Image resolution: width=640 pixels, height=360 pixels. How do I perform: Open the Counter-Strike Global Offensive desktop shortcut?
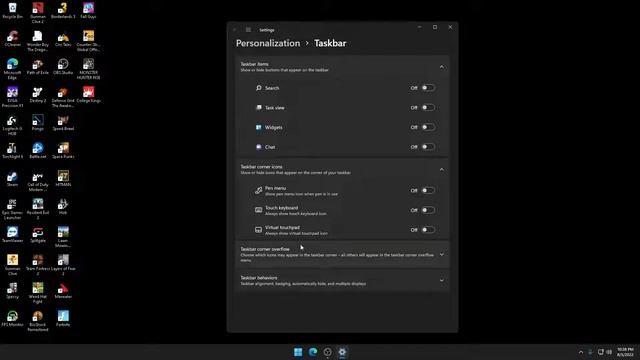pyautogui.click(x=88, y=40)
